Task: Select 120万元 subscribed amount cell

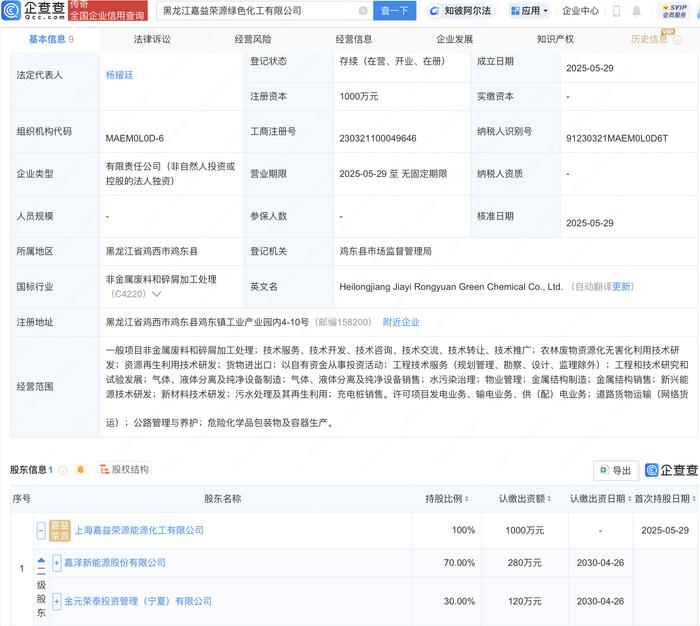Action: click(x=525, y=601)
